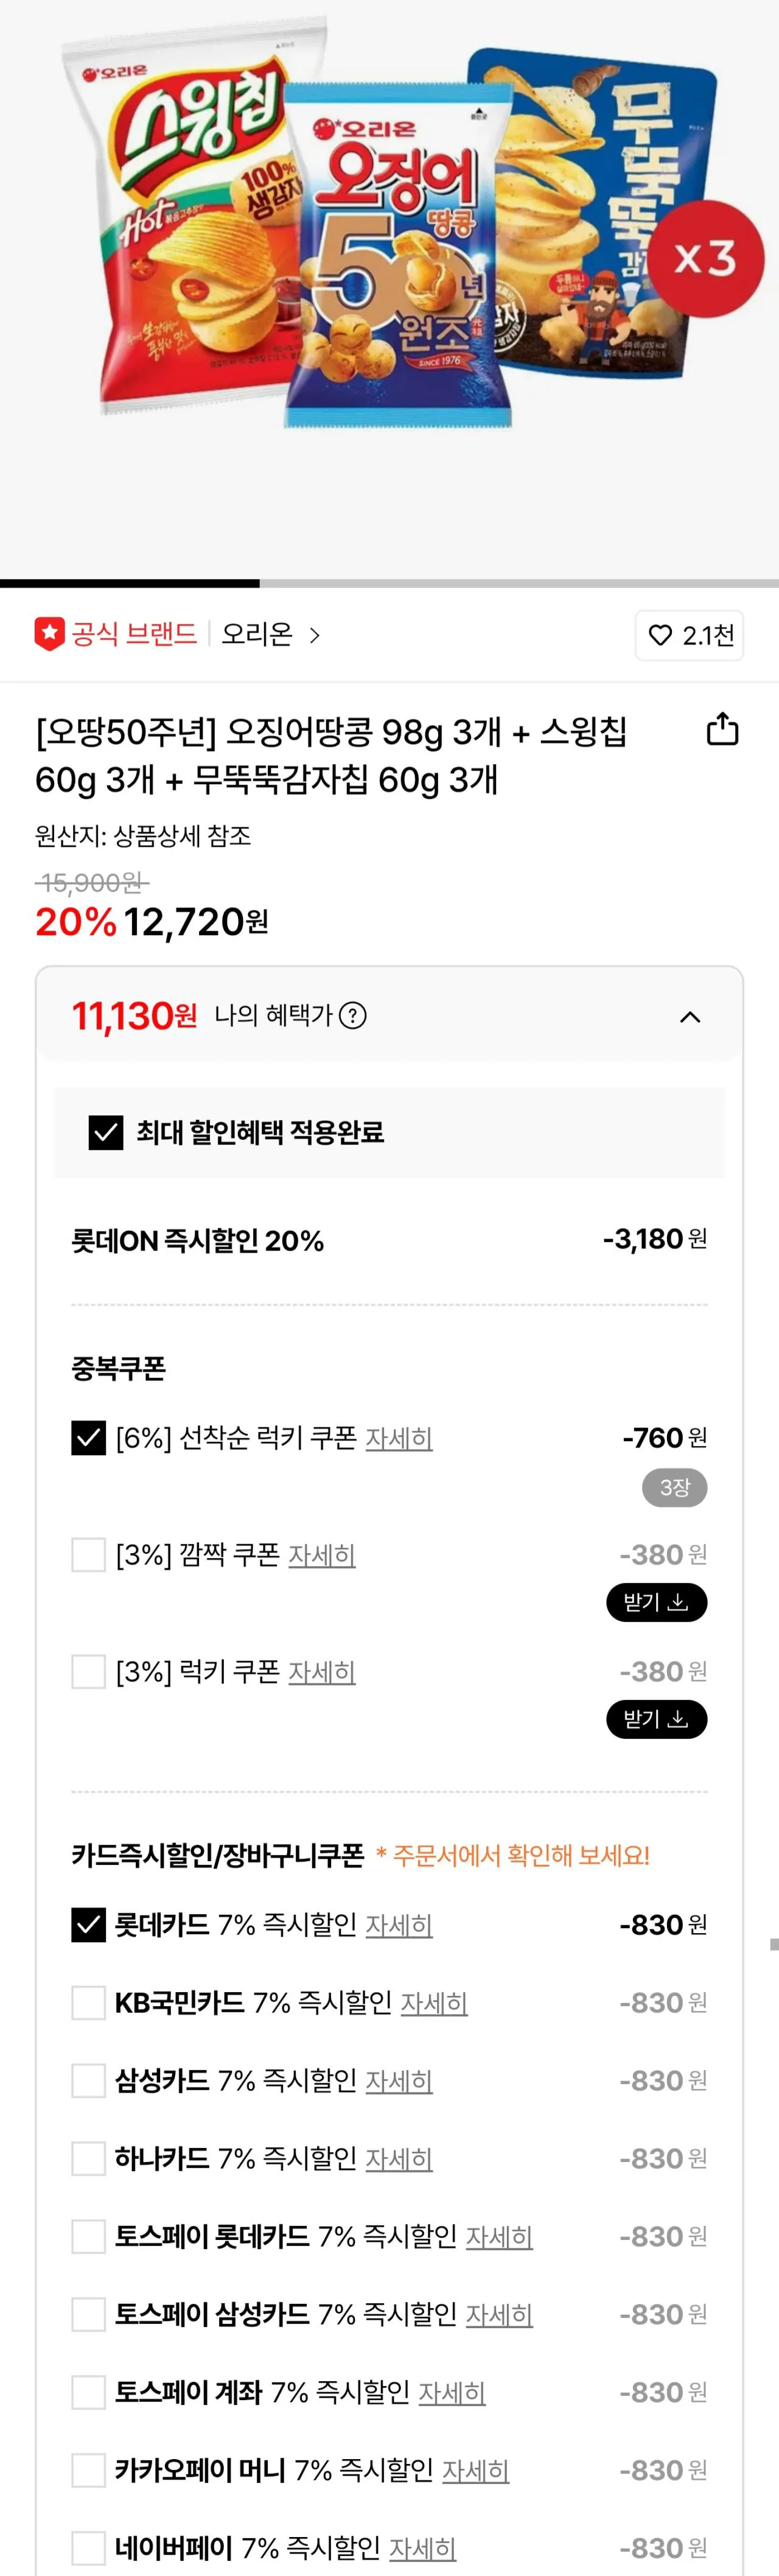
Task: Tap the Orion snack bundle product image
Action: [389, 230]
